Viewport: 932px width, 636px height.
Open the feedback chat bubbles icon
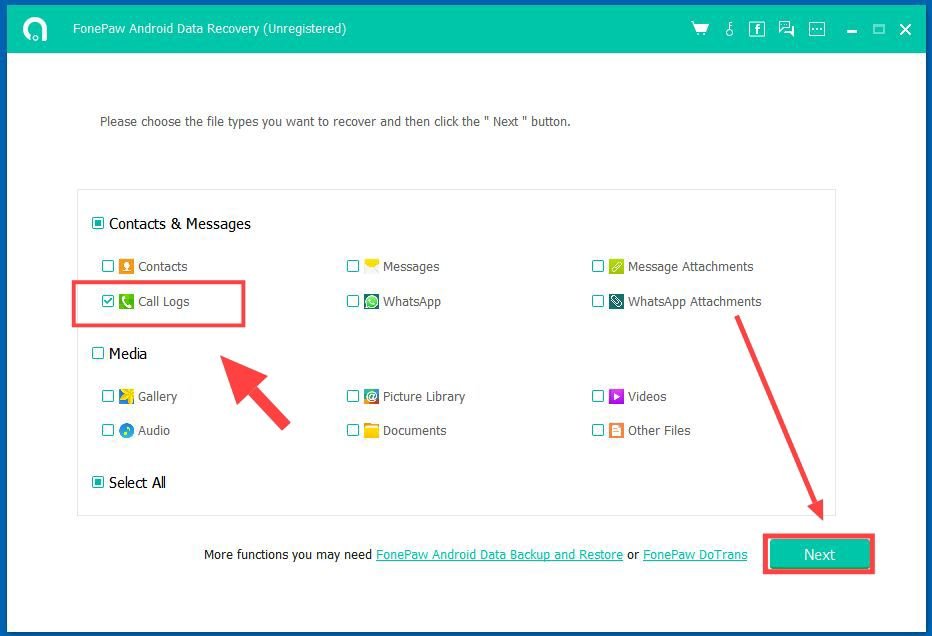[786, 29]
